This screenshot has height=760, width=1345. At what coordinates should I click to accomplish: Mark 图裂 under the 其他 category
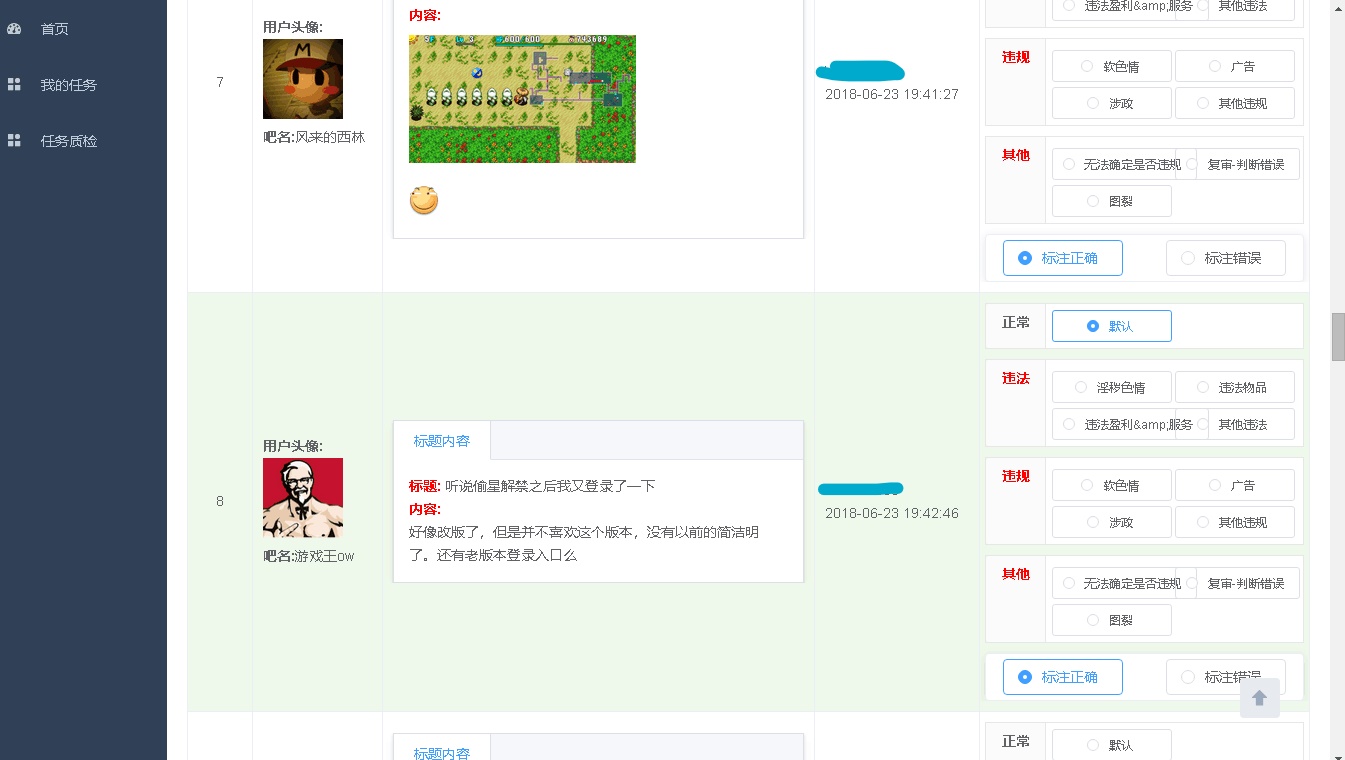click(x=1111, y=619)
